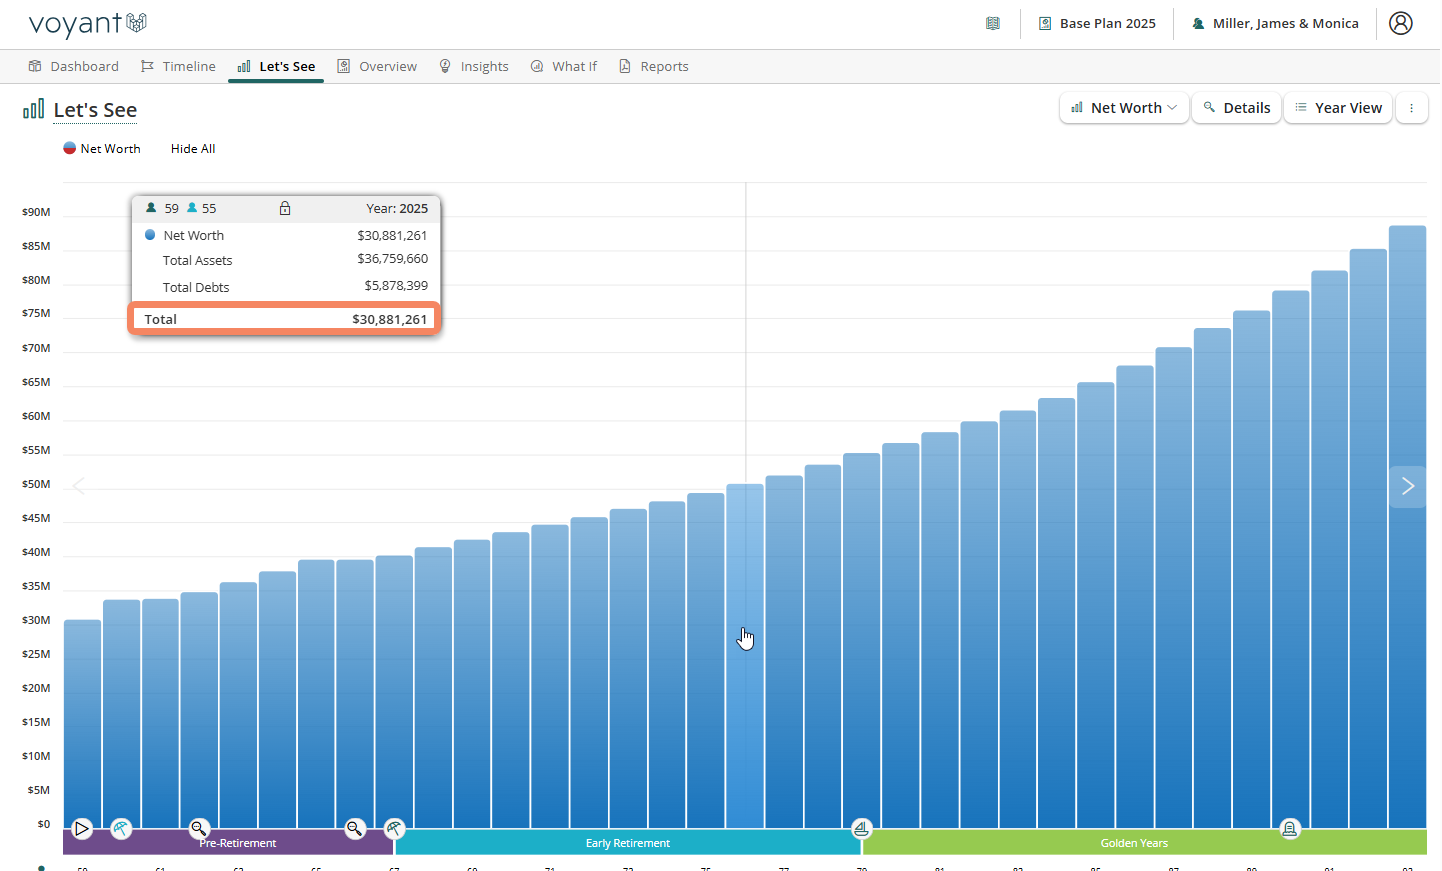The width and height of the screenshot is (1442, 871).
Task: Click the Details button
Action: (x=1236, y=108)
